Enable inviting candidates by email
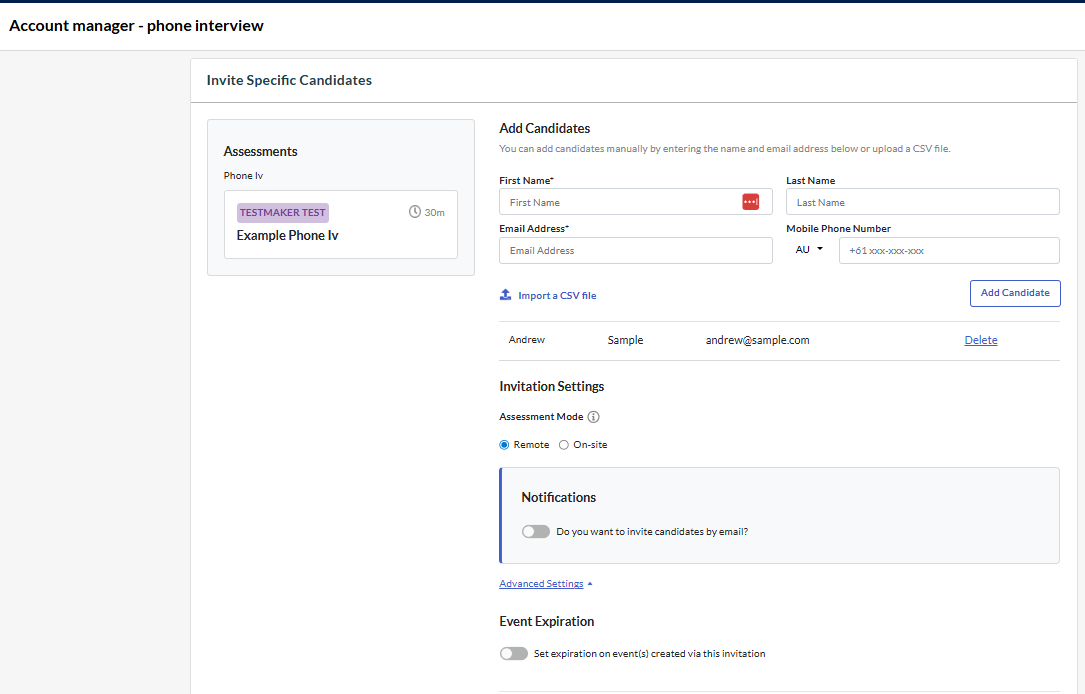Screen dimensions: 1085x694 pyautogui.click(x=536, y=531)
